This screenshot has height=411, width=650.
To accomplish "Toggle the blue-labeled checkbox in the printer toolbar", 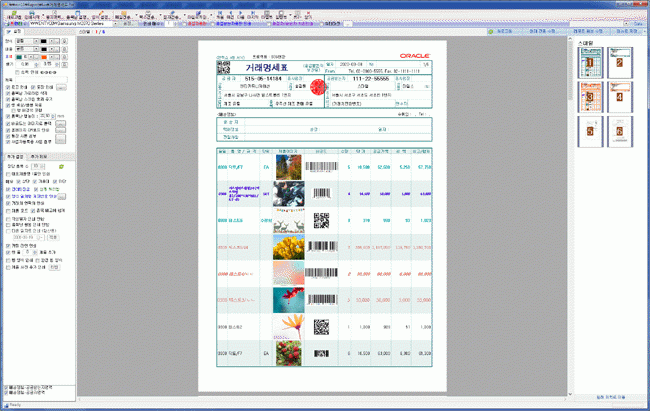I will (x=212, y=24).
